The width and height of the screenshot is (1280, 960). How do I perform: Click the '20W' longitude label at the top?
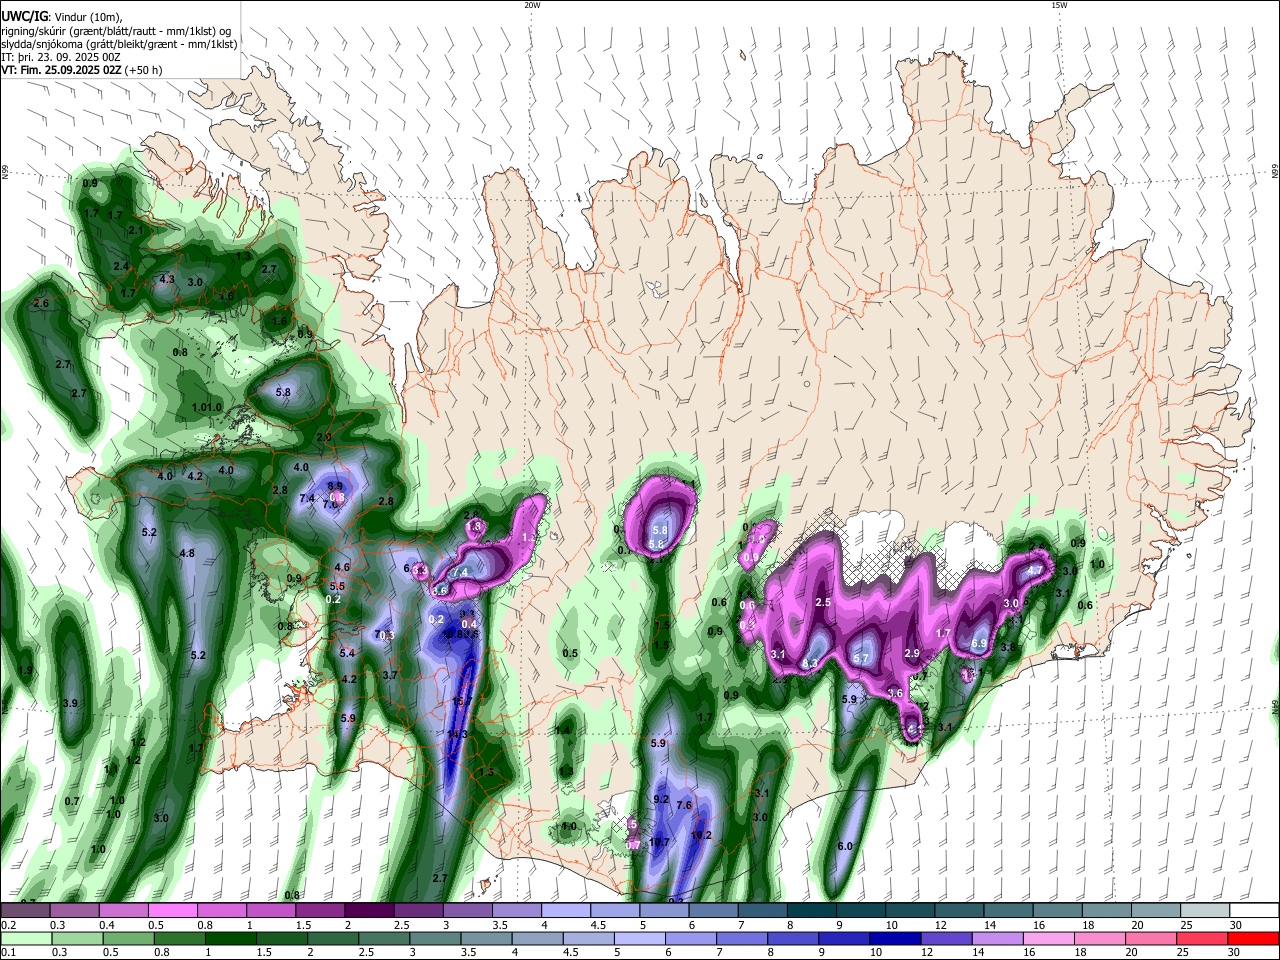pyautogui.click(x=532, y=5)
